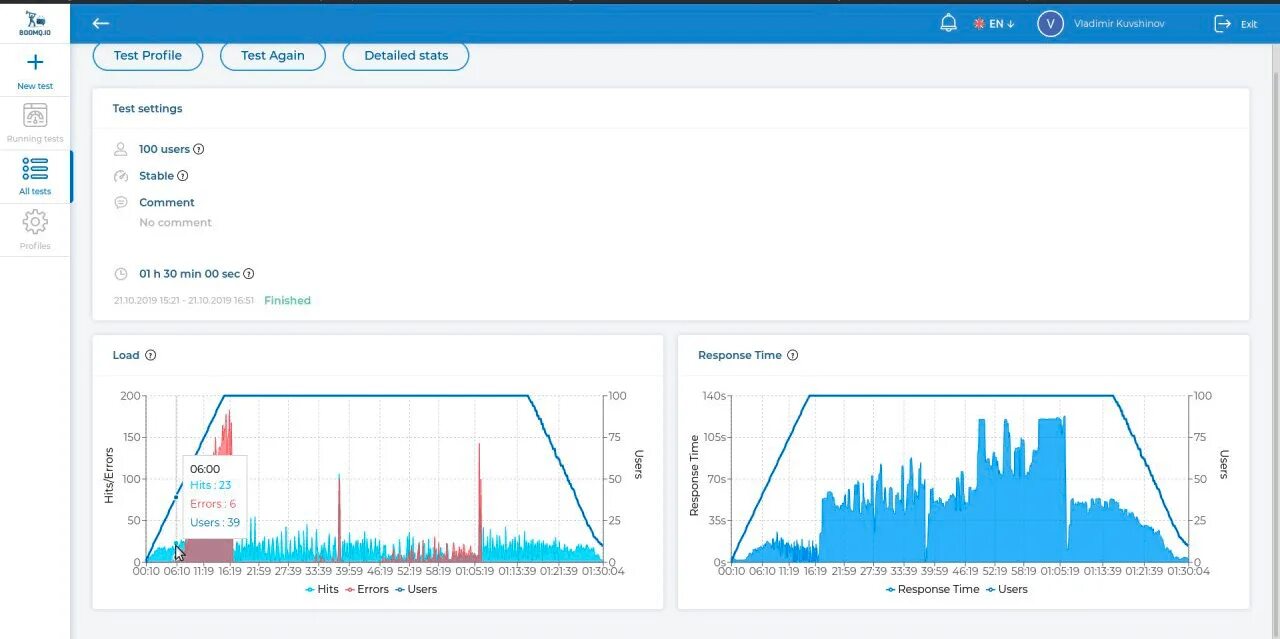Click the No comment text
The image size is (1280, 639).
click(175, 223)
